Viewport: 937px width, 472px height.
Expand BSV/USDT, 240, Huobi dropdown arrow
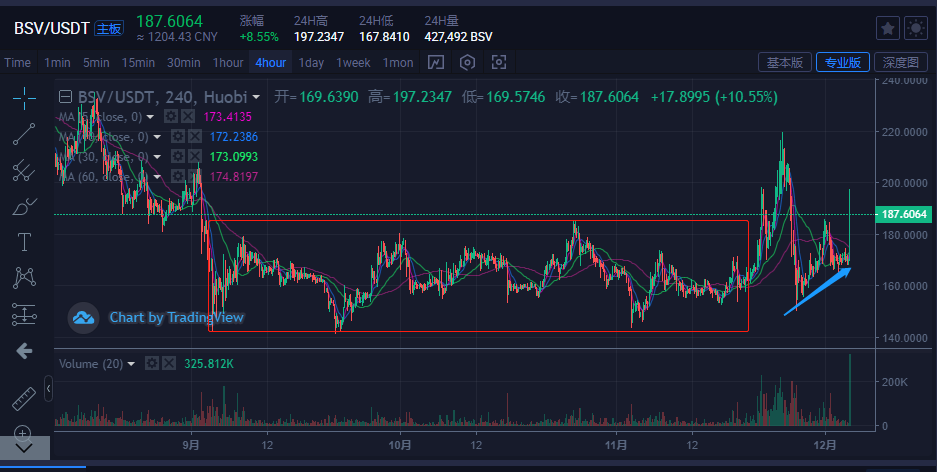click(x=256, y=97)
